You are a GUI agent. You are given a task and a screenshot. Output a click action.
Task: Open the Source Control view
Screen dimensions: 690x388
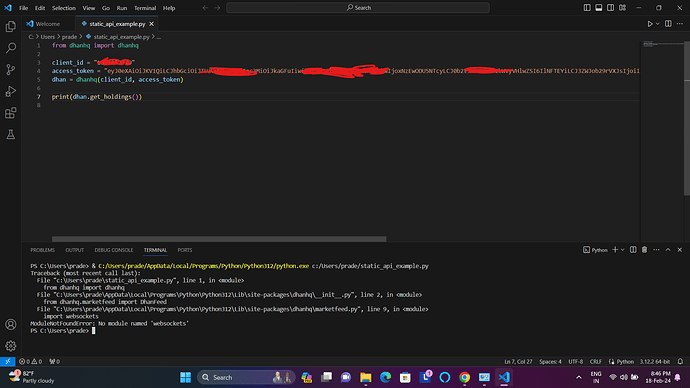(x=11, y=70)
